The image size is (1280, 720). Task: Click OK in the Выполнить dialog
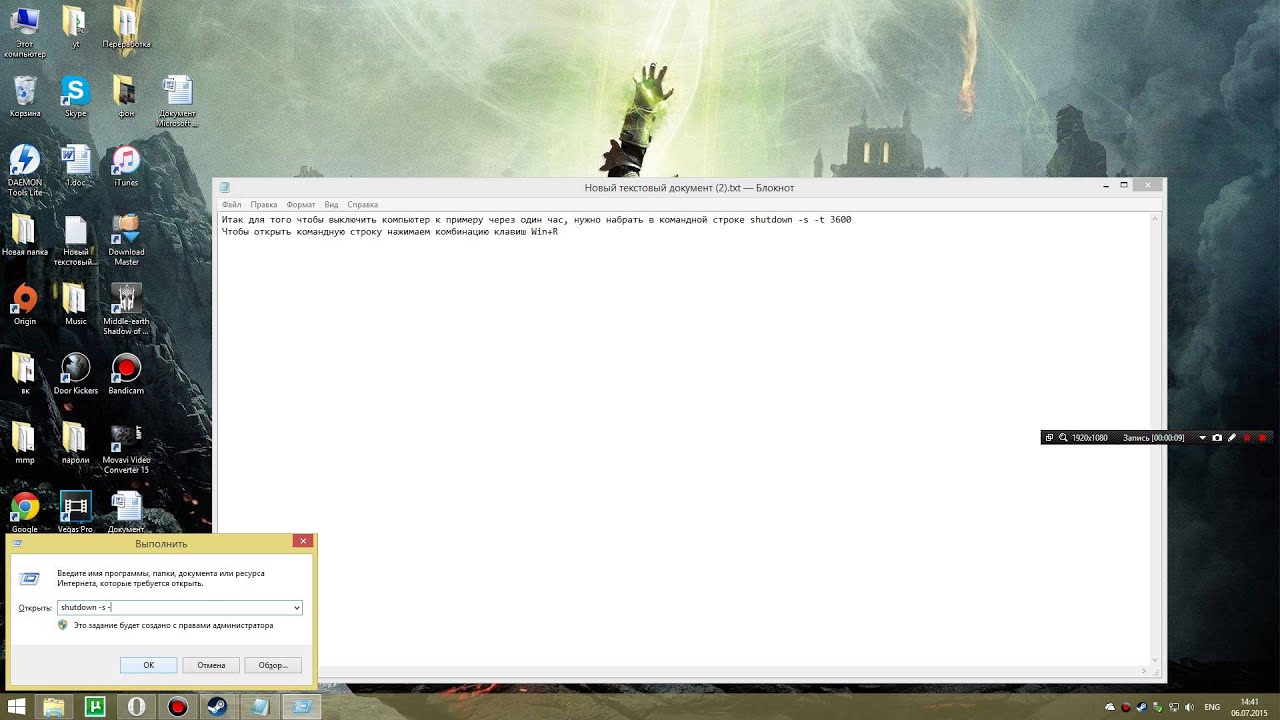tap(148, 665)
